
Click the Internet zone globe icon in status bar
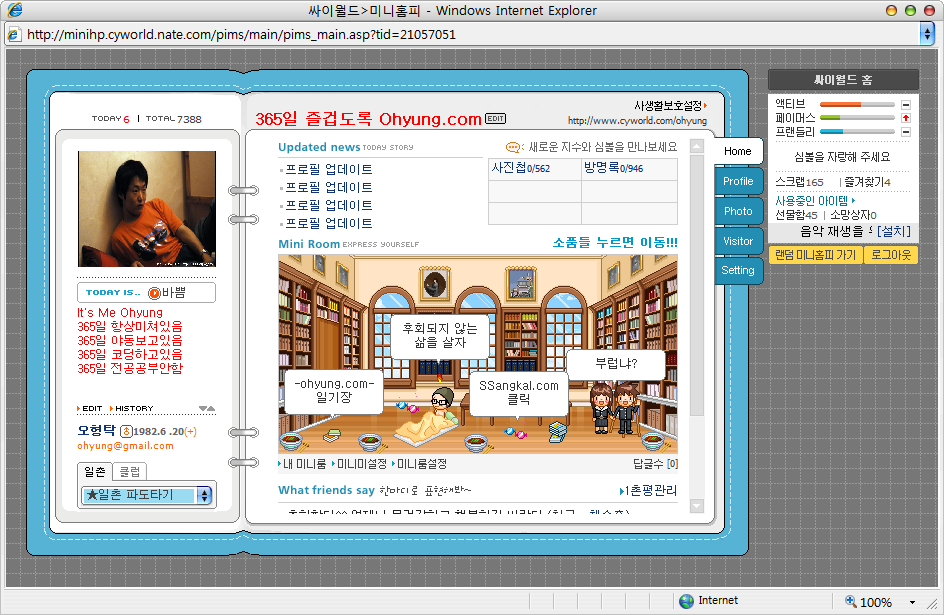686,601
